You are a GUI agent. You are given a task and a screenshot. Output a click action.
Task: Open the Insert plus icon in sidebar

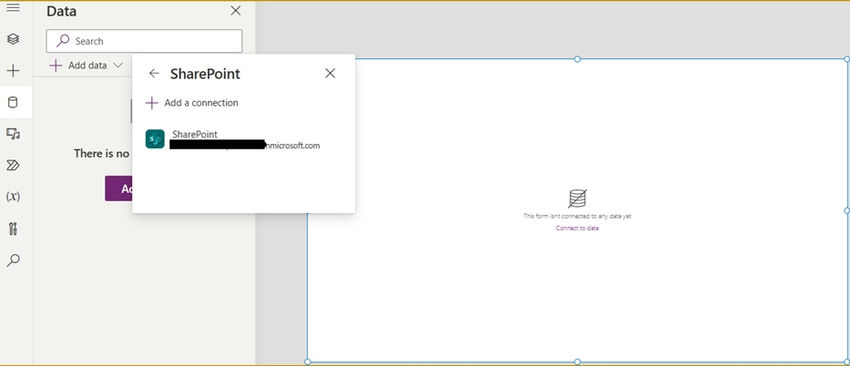(13, 70)
